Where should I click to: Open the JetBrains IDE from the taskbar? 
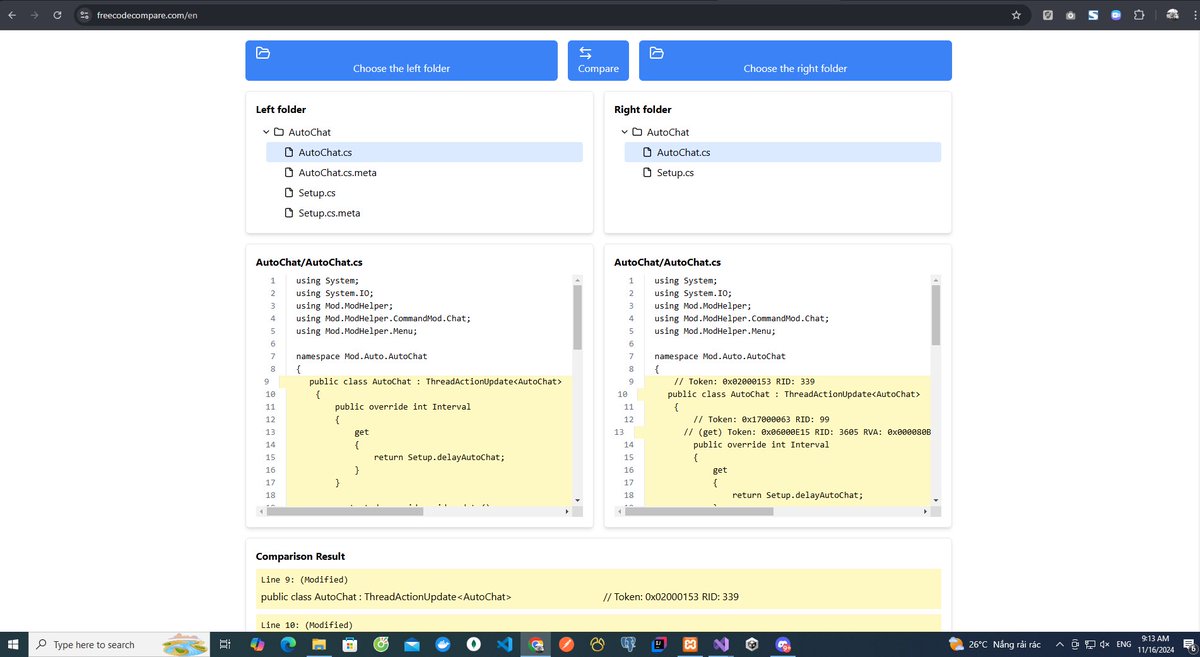659,644
